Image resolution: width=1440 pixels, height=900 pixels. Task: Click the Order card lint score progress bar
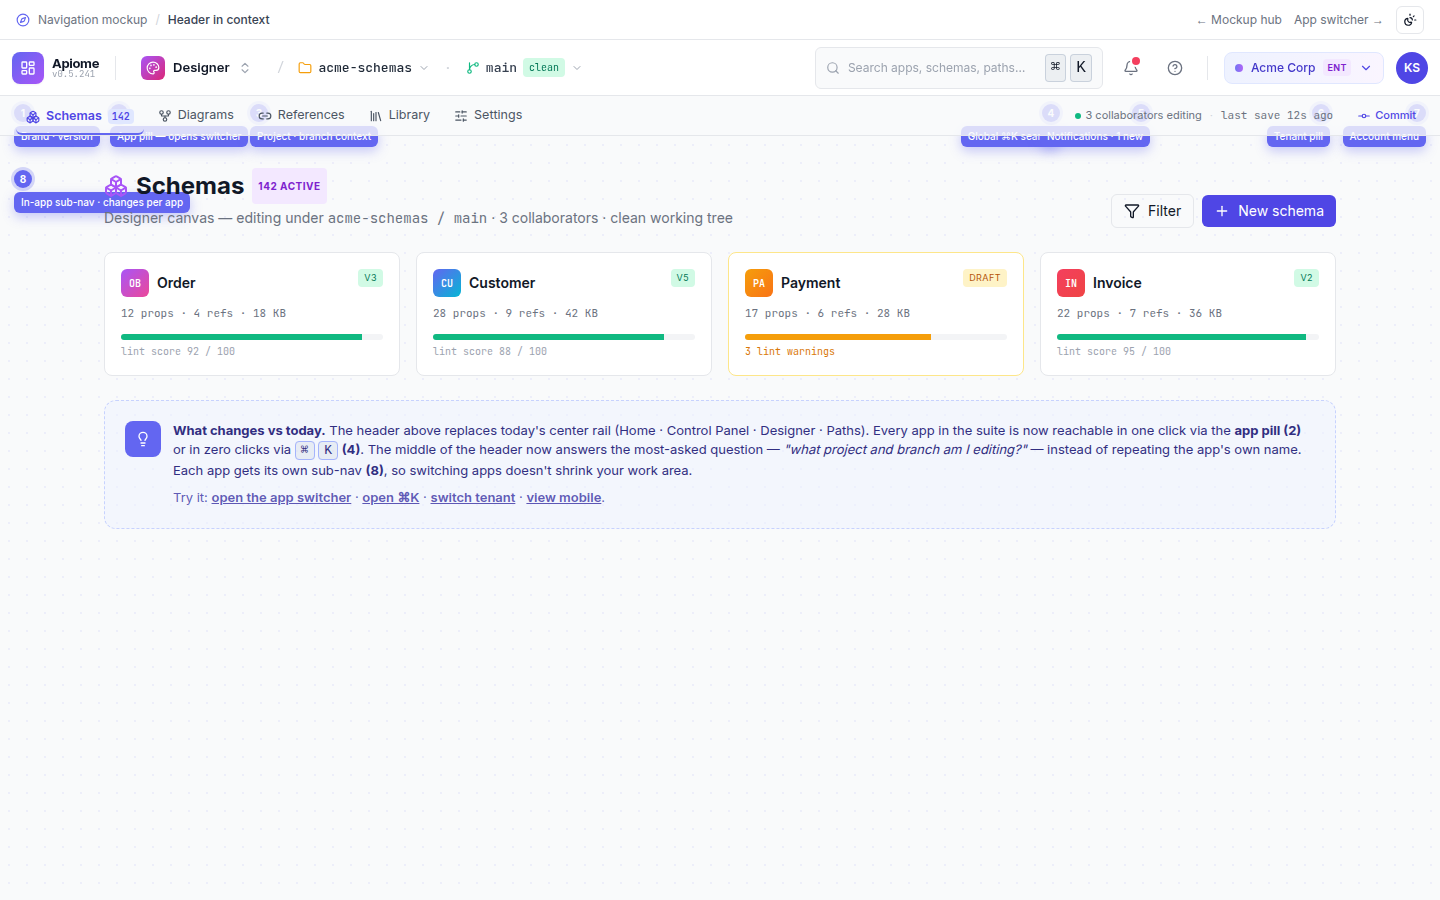pyautogui.click(x=252, y=337)
